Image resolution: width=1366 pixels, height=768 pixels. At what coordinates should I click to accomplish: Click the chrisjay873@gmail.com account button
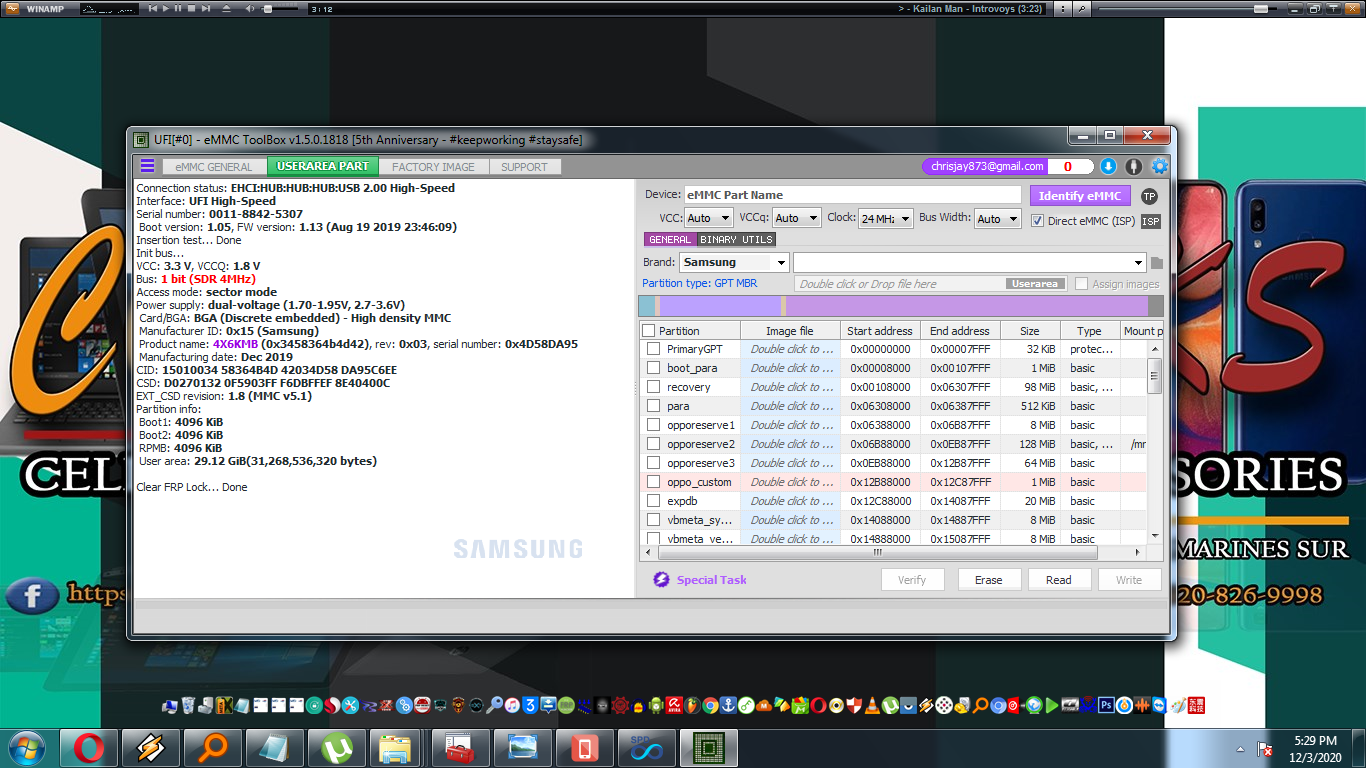pos(987,167)
